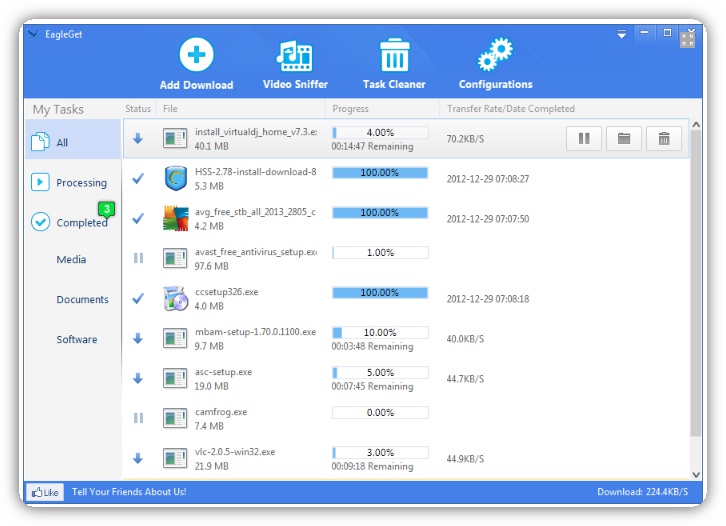
Task: Click completed date 2012-12-29 07:07:50
Action: [488, 219]
